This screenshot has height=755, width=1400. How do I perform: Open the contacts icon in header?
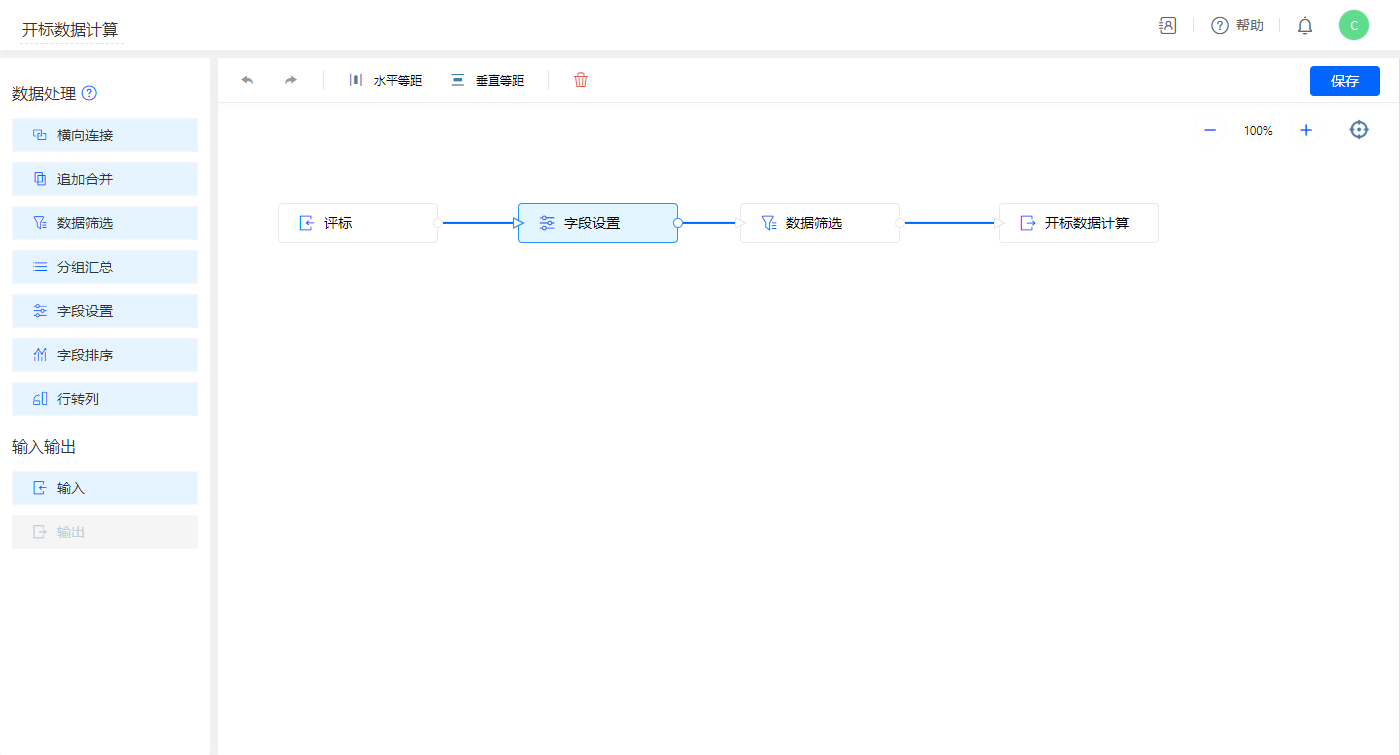[1167, 26]
